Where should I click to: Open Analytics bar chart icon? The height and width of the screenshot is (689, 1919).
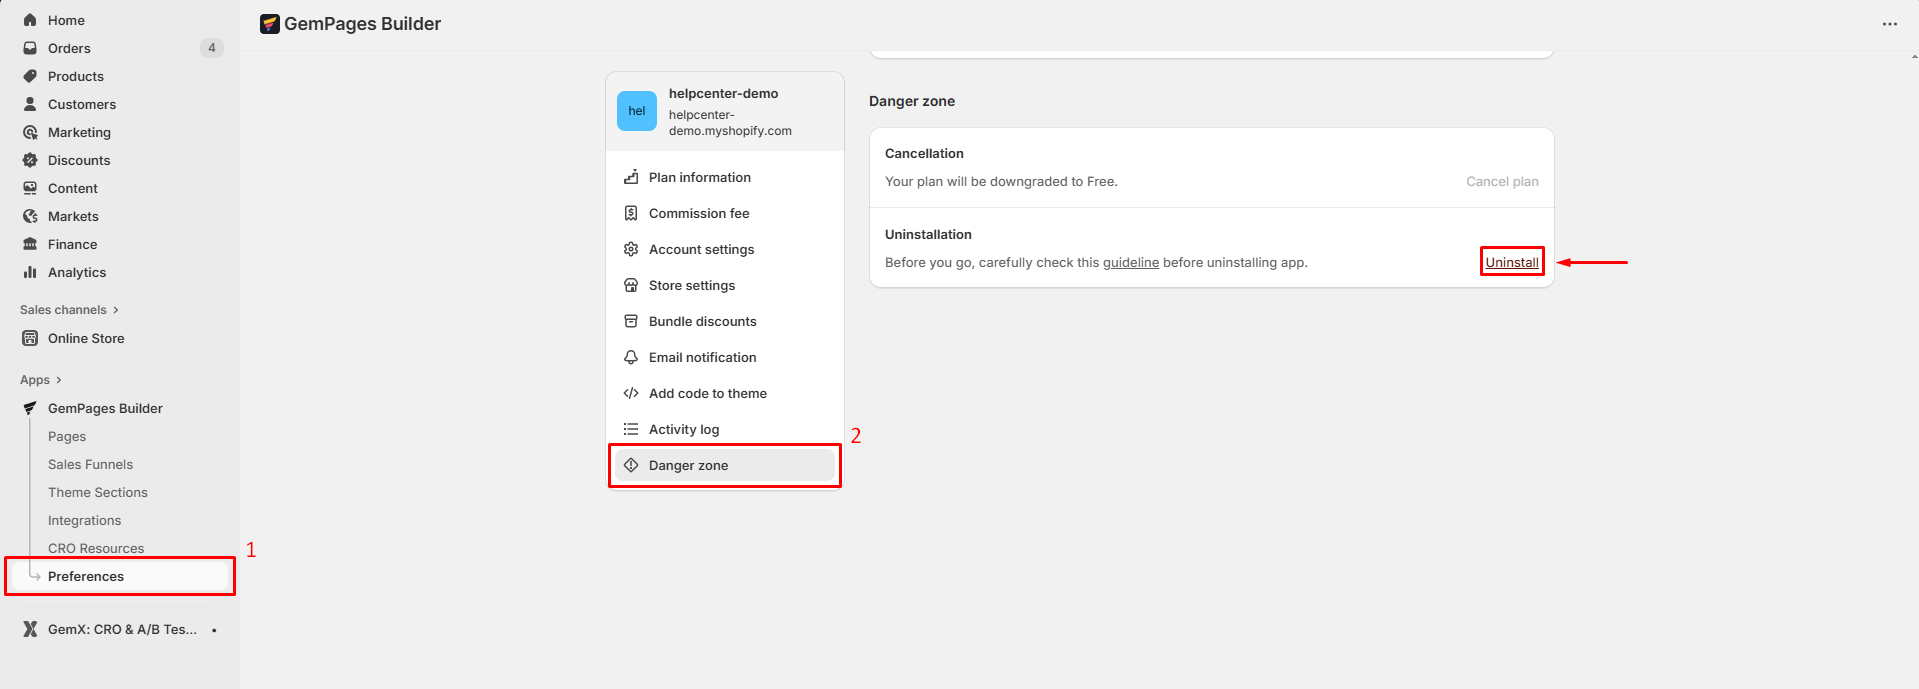(30, 272)
